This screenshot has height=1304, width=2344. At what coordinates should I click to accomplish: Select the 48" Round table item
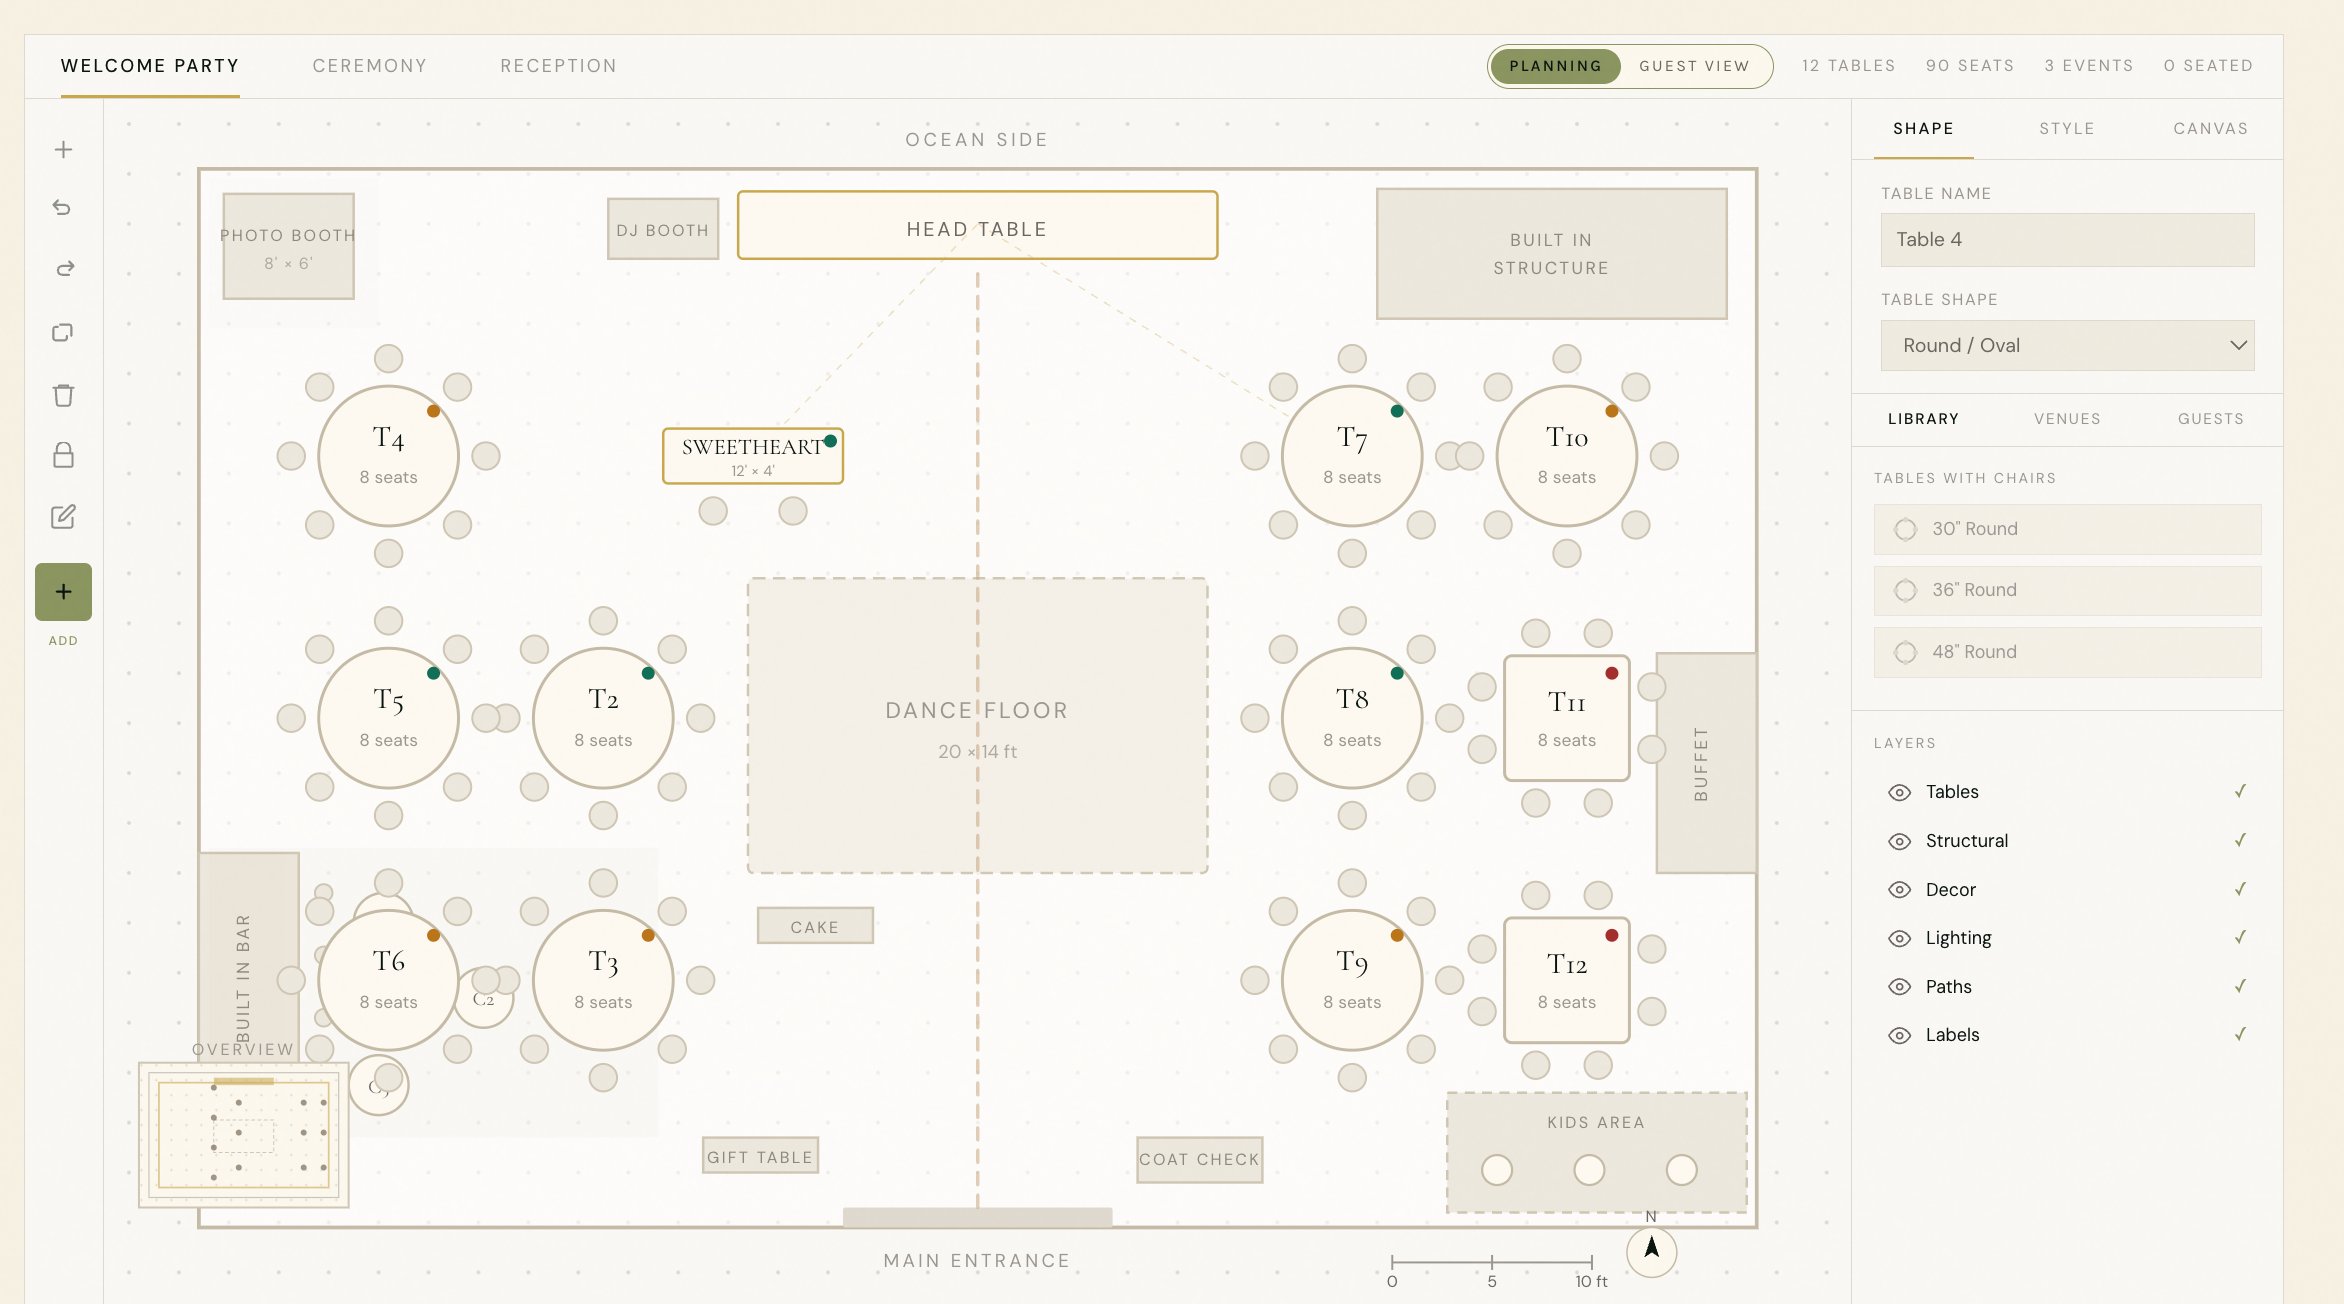click(2067, 652)
